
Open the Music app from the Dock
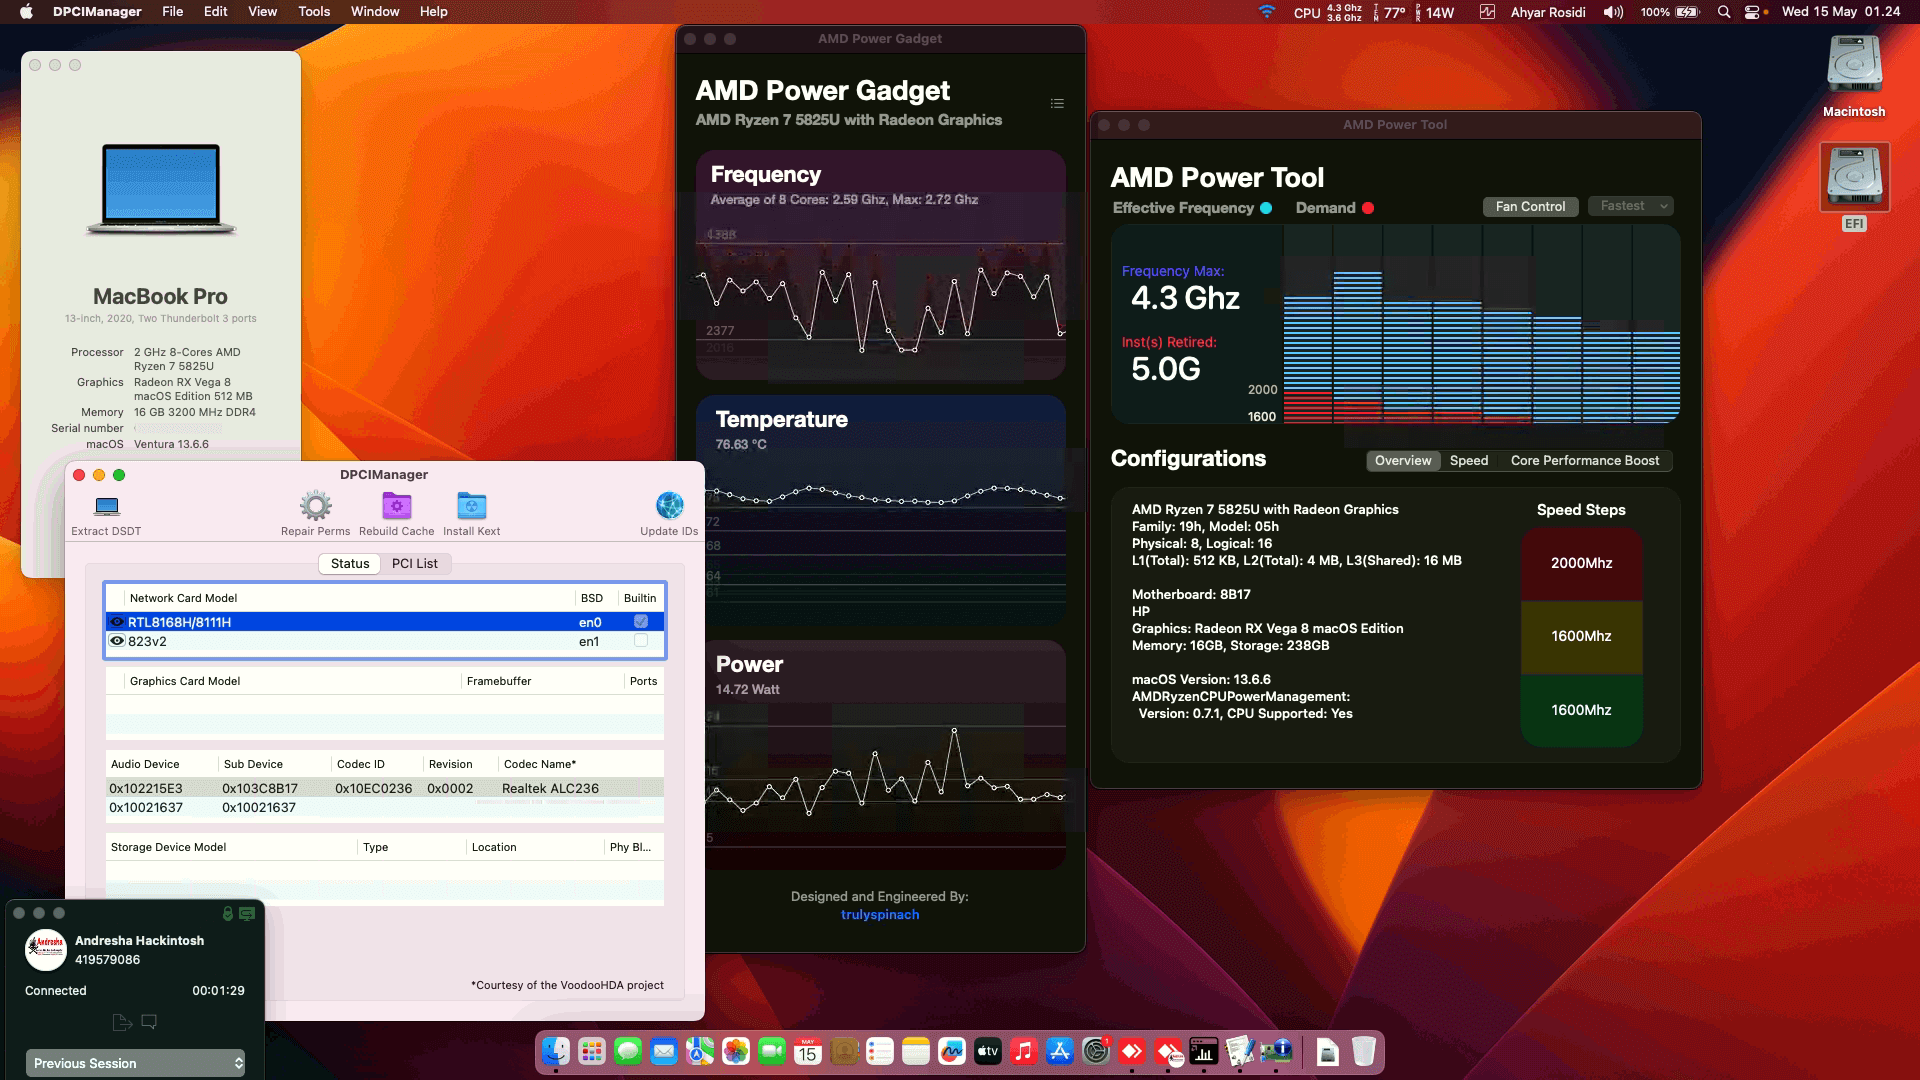(1025, 1052)
